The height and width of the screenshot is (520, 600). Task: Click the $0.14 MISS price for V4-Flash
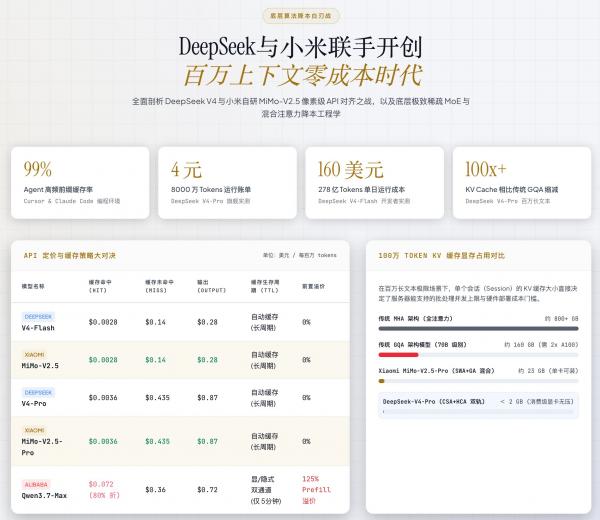click(155, 322)
